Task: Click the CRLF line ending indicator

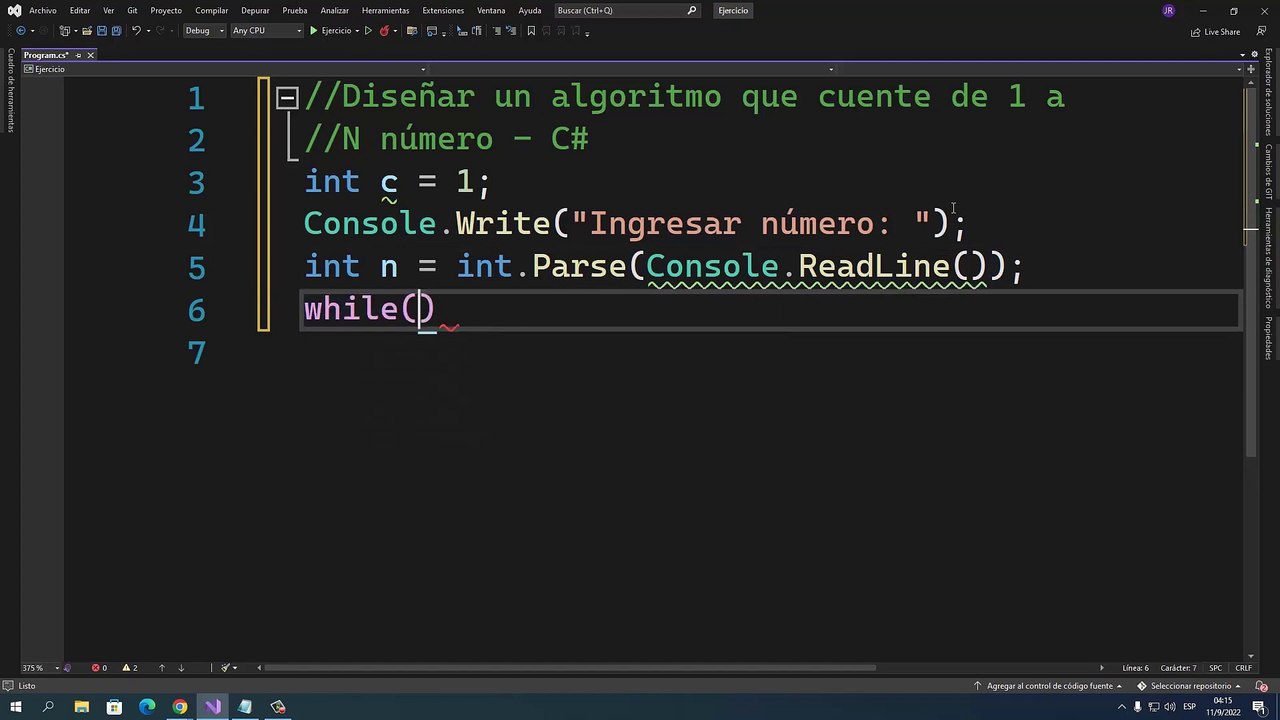Action: 1243,668
